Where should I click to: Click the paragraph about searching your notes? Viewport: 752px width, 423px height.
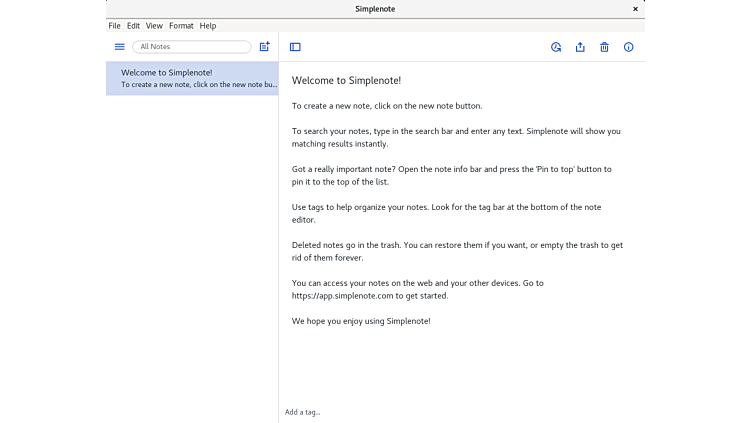click(x=456, y=138)
